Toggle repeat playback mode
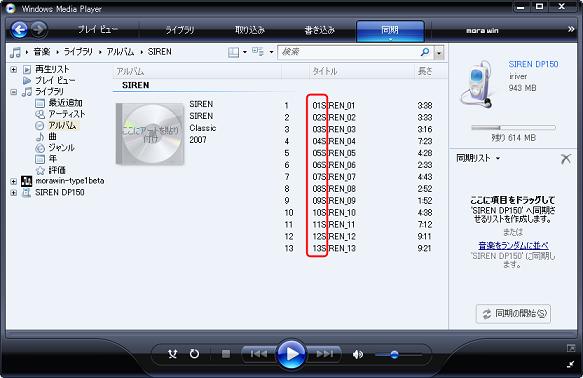This screenshot has height=378, width=583. pyautogui.click(x=194, y=354)
